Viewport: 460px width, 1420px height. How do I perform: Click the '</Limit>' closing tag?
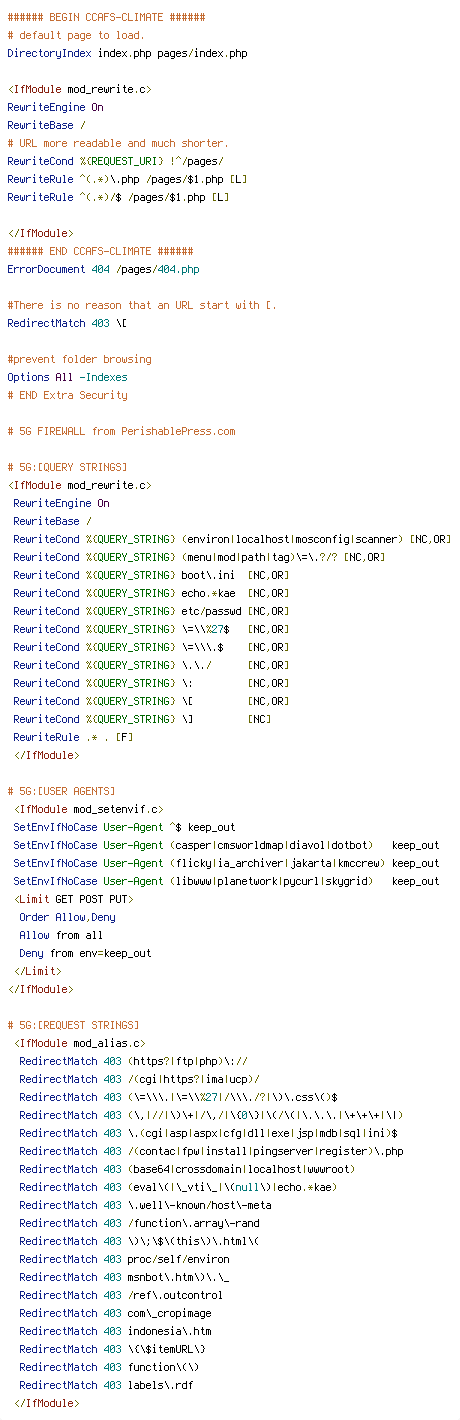[x=37, y=971]
